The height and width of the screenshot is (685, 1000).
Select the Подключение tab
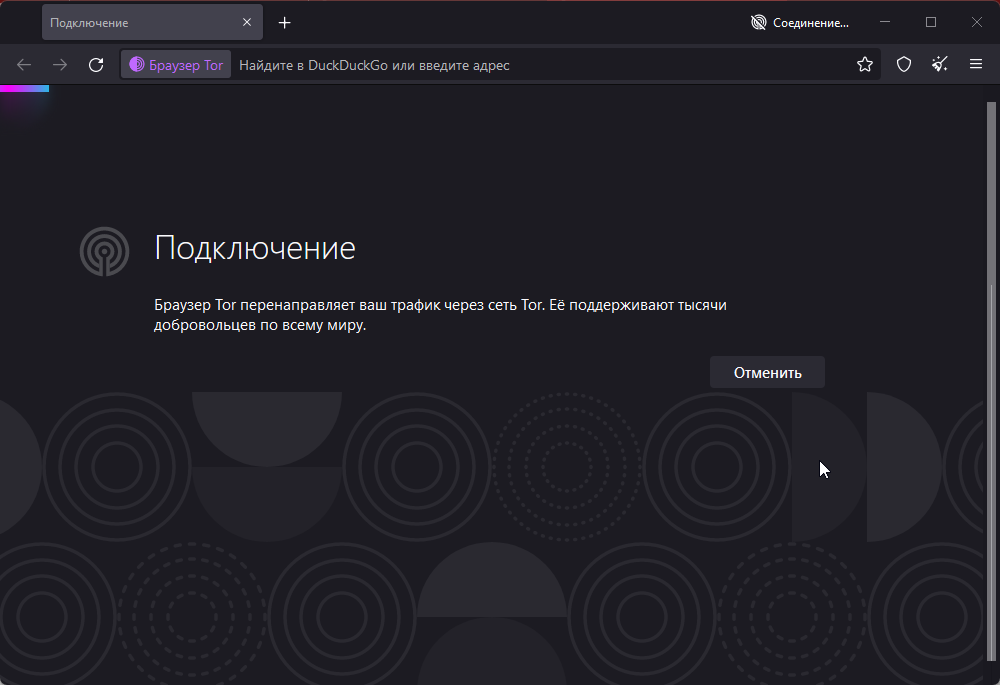point(152,22)
